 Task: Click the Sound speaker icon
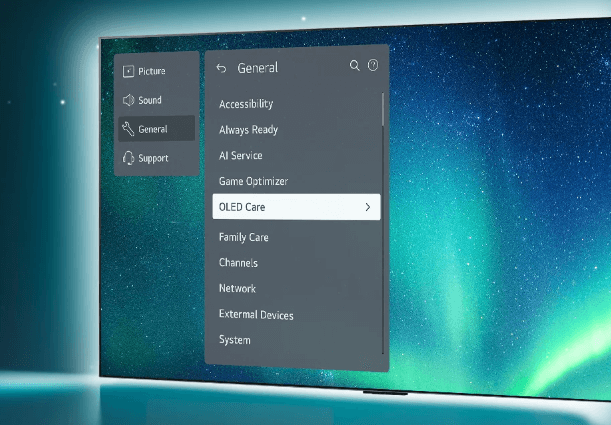tap(128, 100)
